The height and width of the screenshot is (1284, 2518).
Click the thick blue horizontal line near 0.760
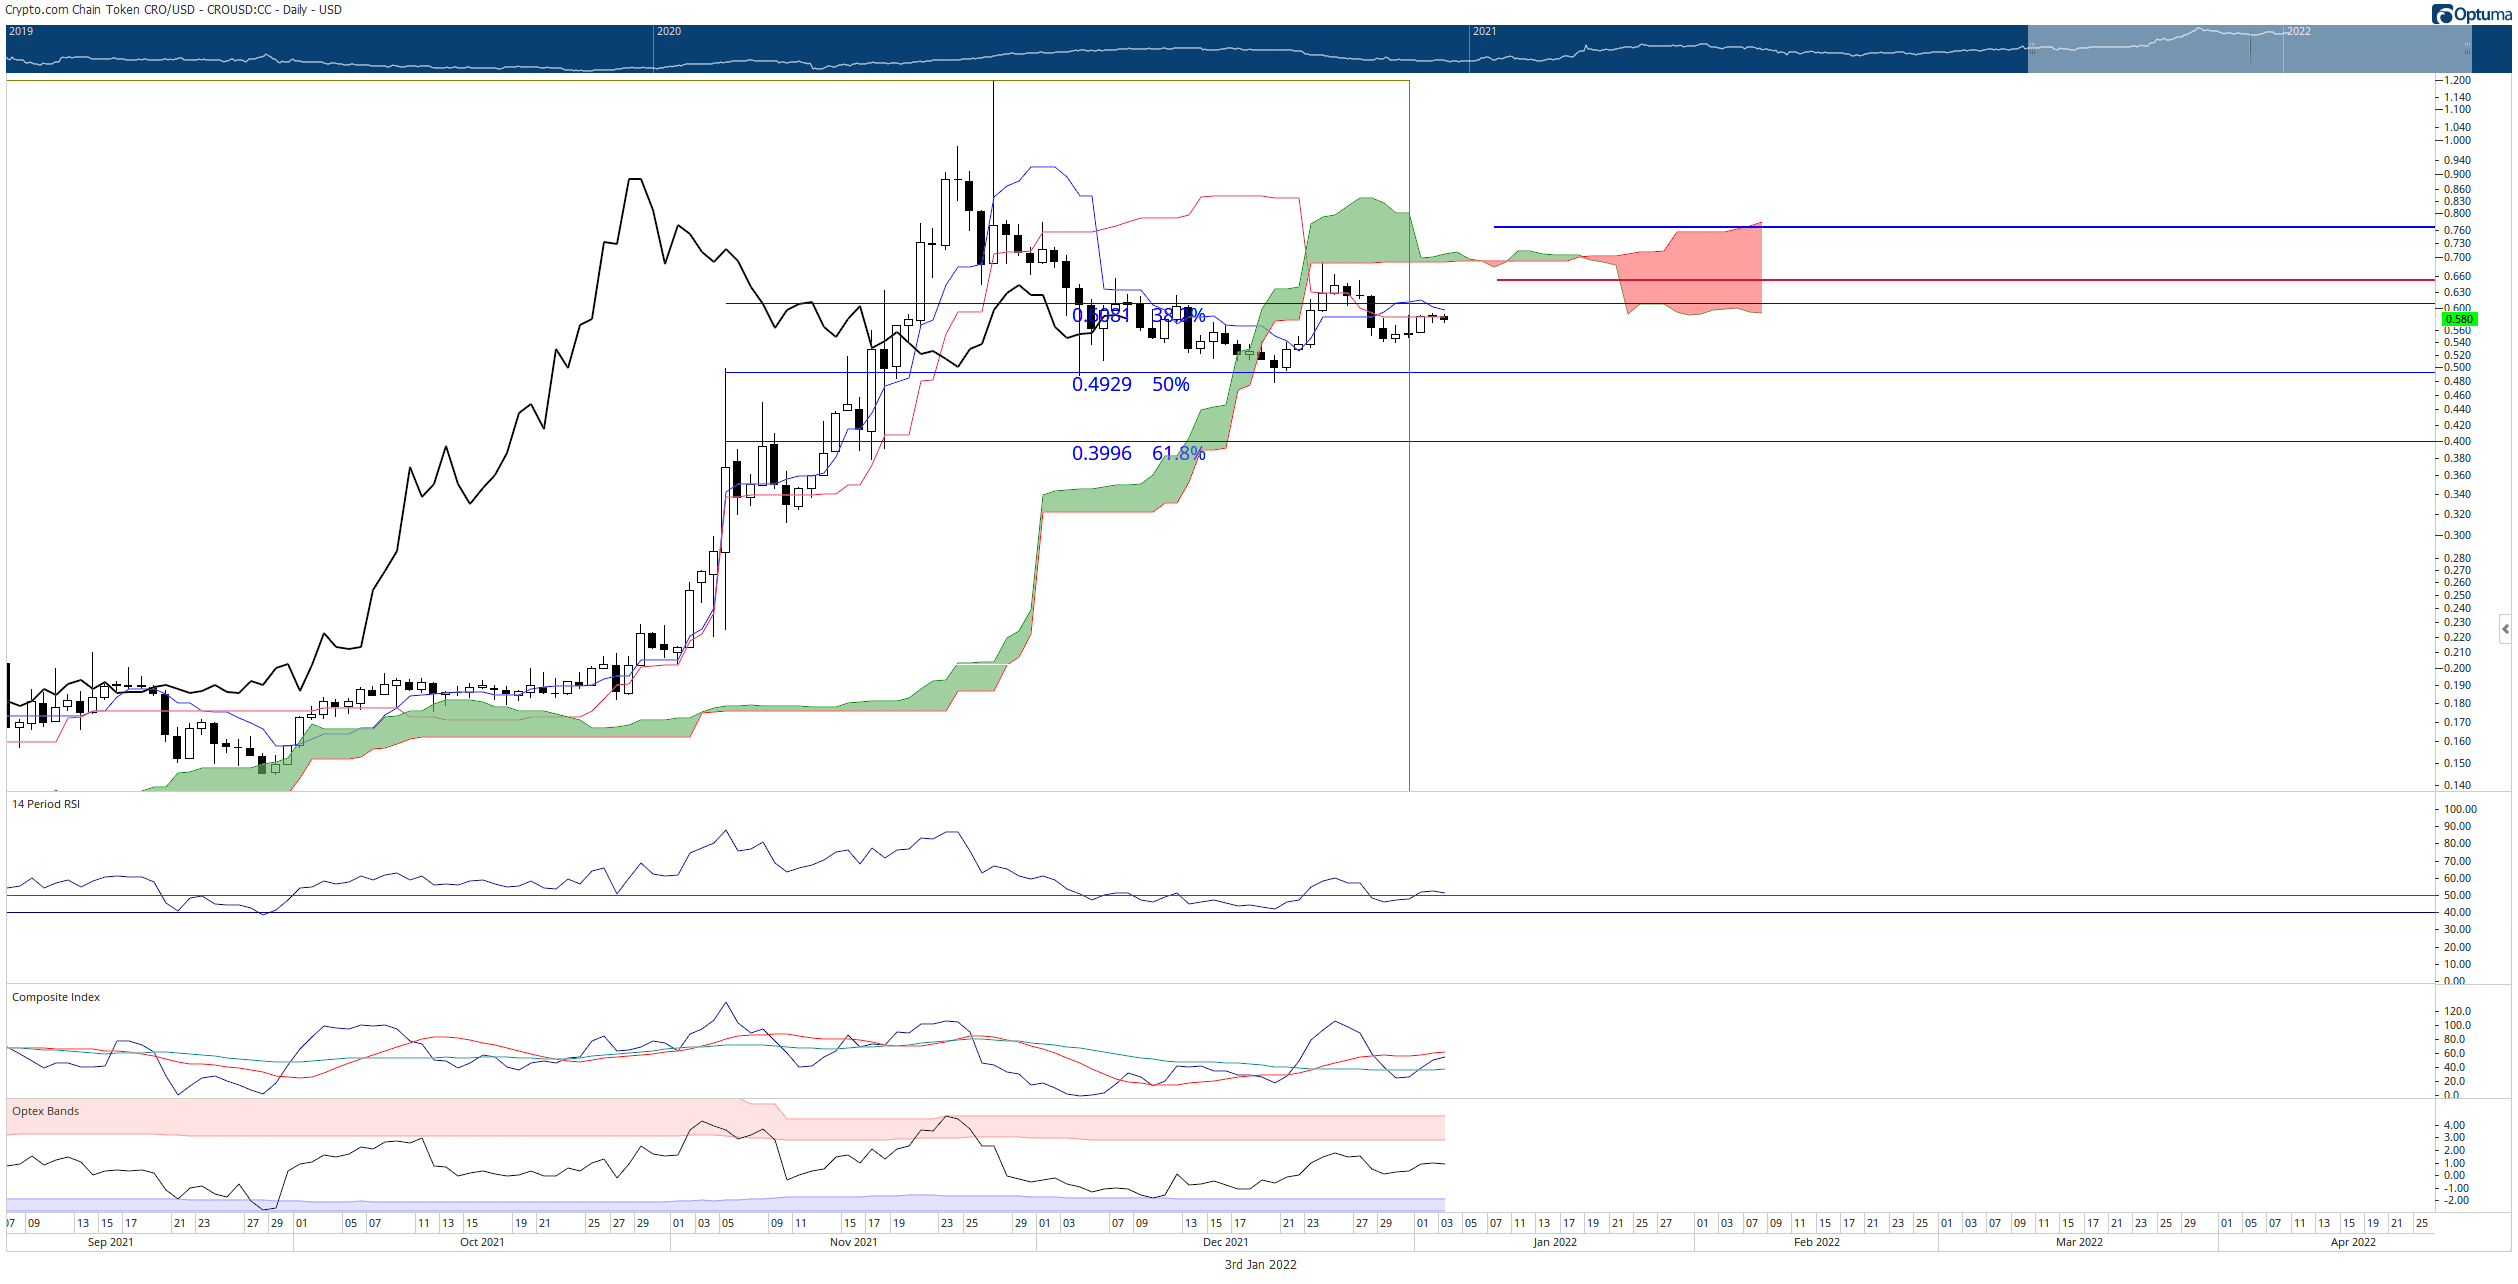click(x=1963, y=227)
